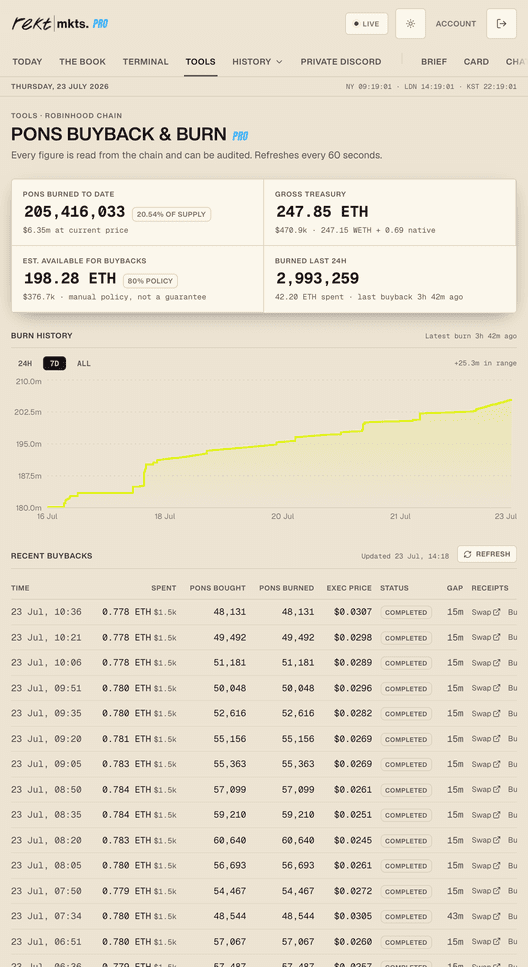Open the BRIEF link
The image size is (528, 967).
[x=434, y=62]
